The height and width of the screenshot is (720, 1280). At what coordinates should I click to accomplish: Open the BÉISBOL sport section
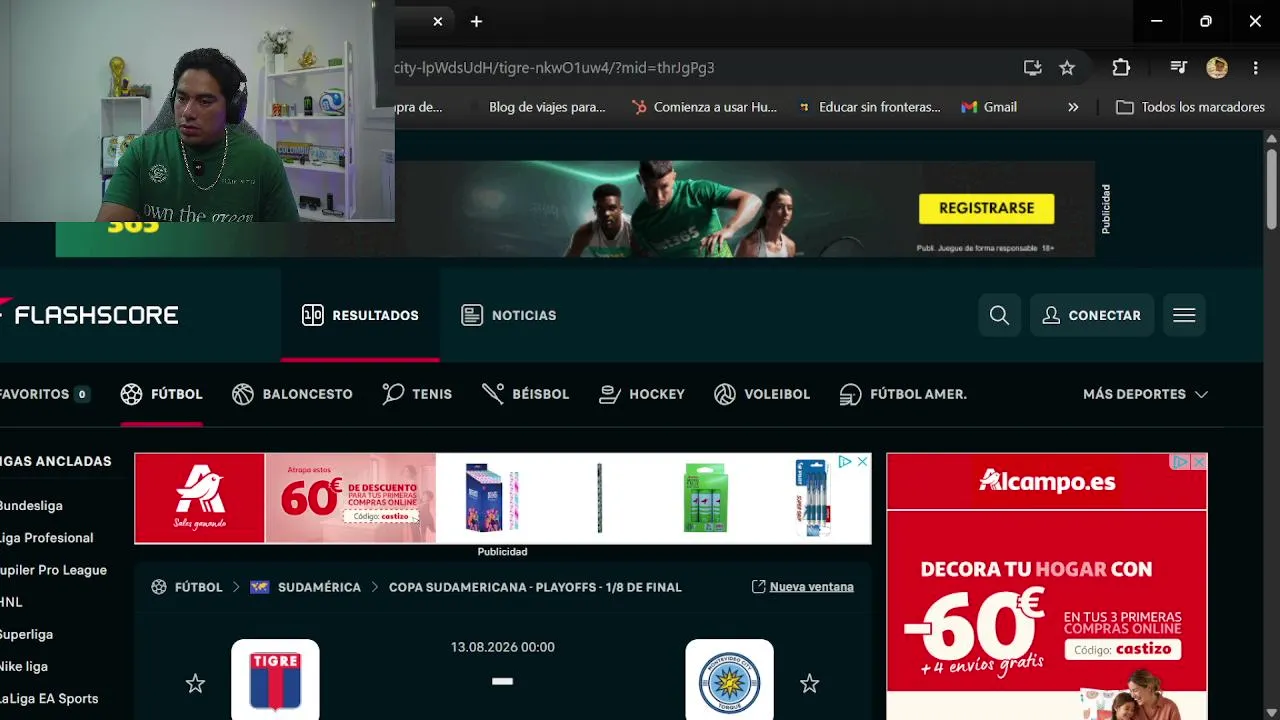(525, 394)
